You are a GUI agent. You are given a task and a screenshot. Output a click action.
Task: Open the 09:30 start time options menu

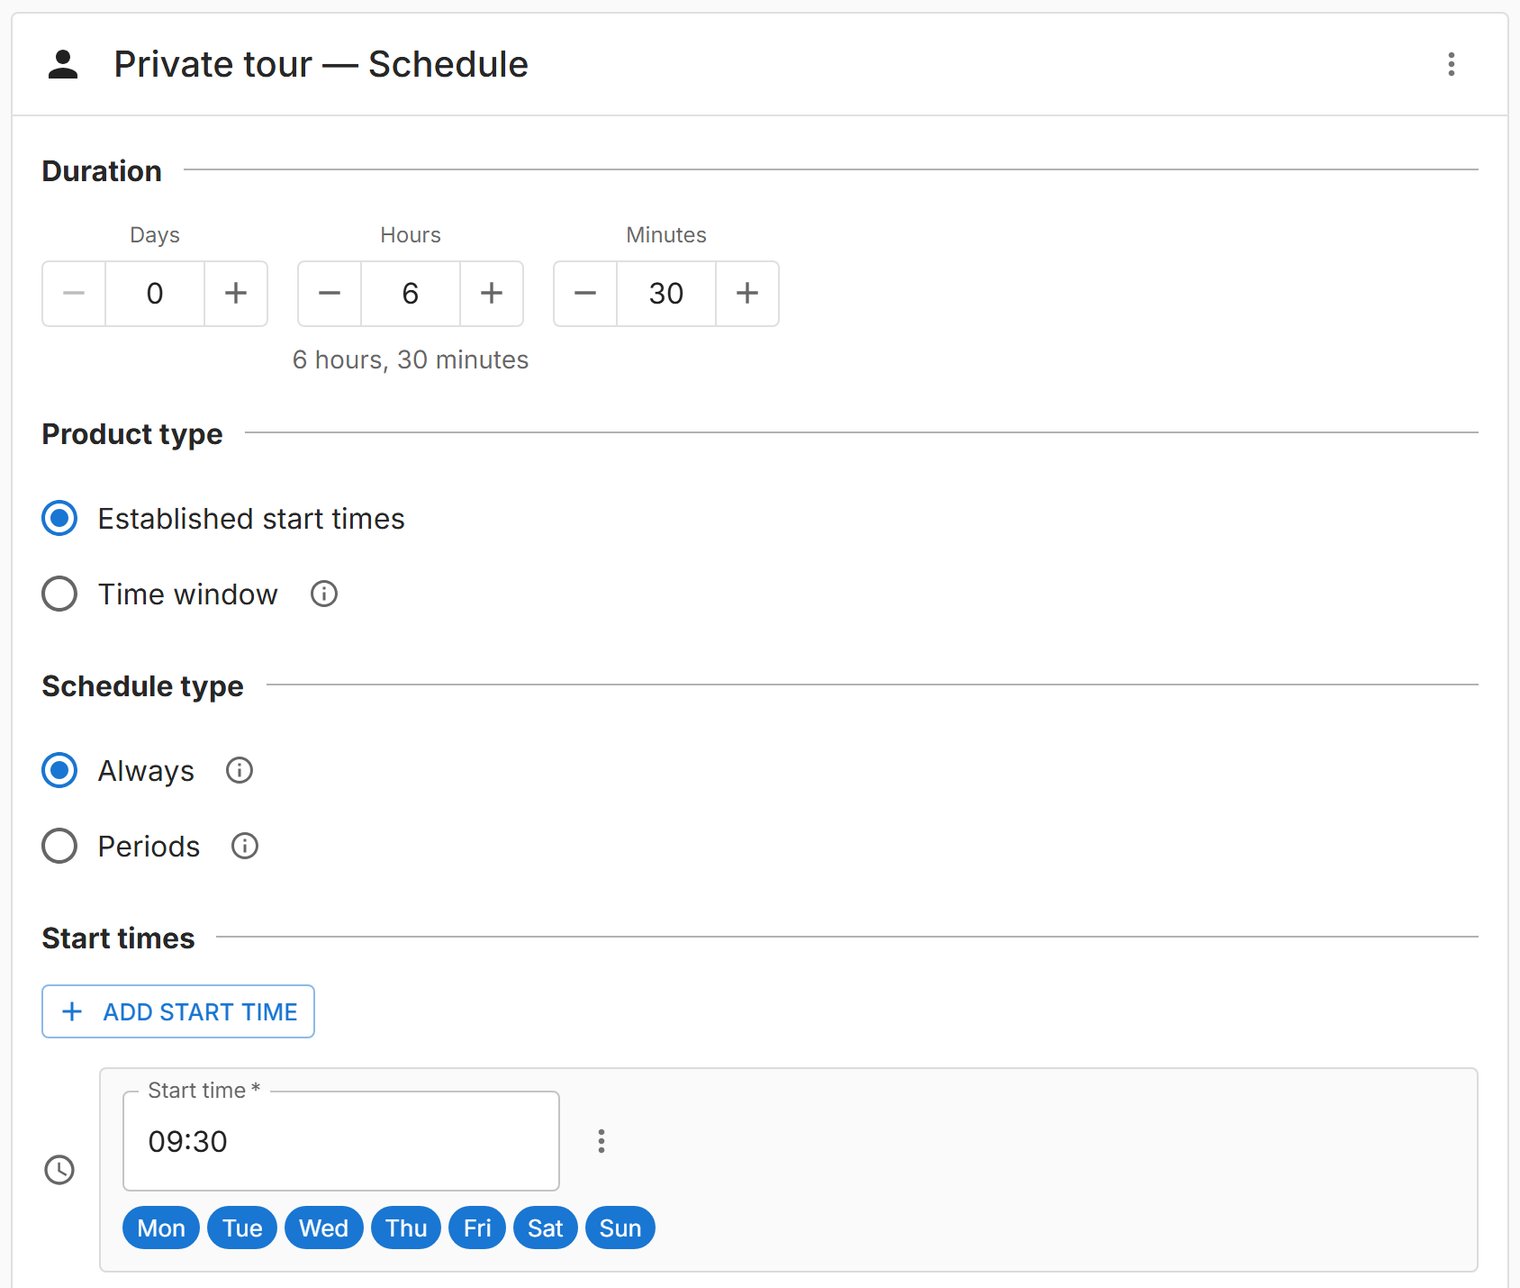[x=601, y=1141]
